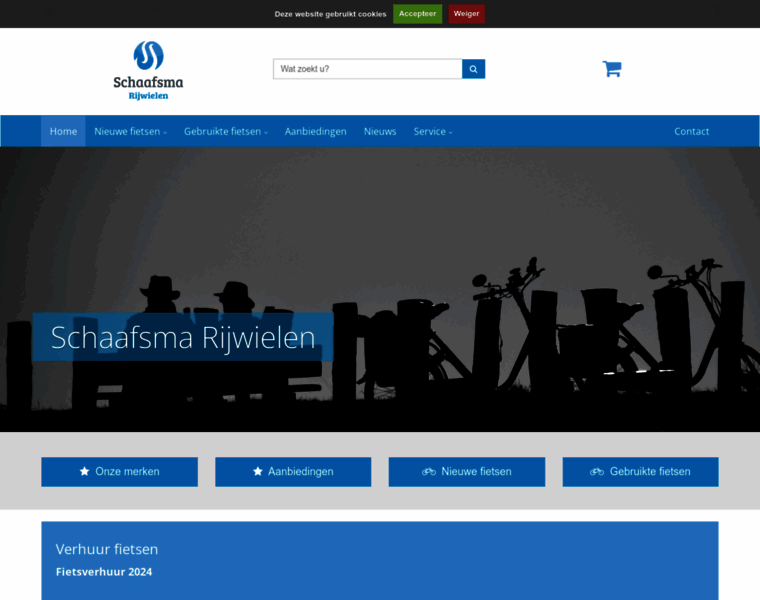This screenshot has height=600, width=760.
Task: Expand the Gebruikte fietsen dropdown menu
Action: [x=225, y=131]
